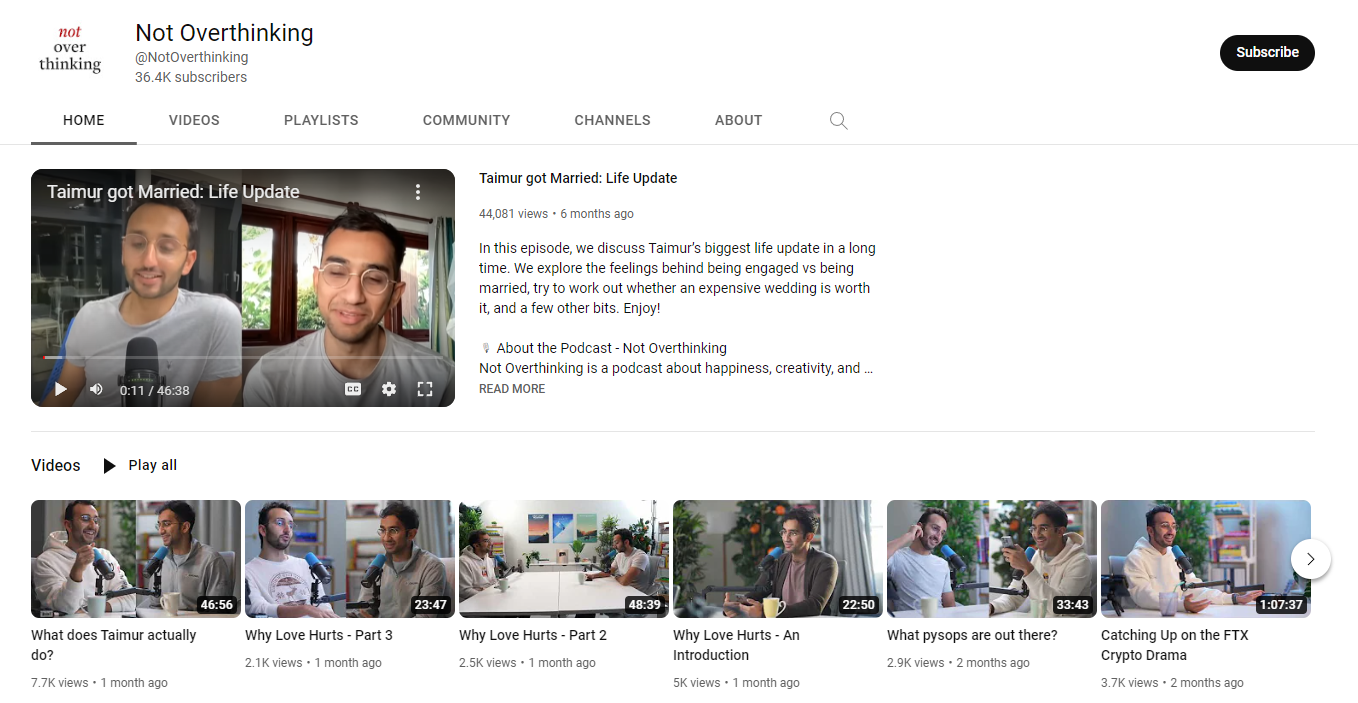Click the Not Overthinking channel name heading
The height and width of the screenshot is (703, 1358).
pyautogui.click(x=224, y=33)
